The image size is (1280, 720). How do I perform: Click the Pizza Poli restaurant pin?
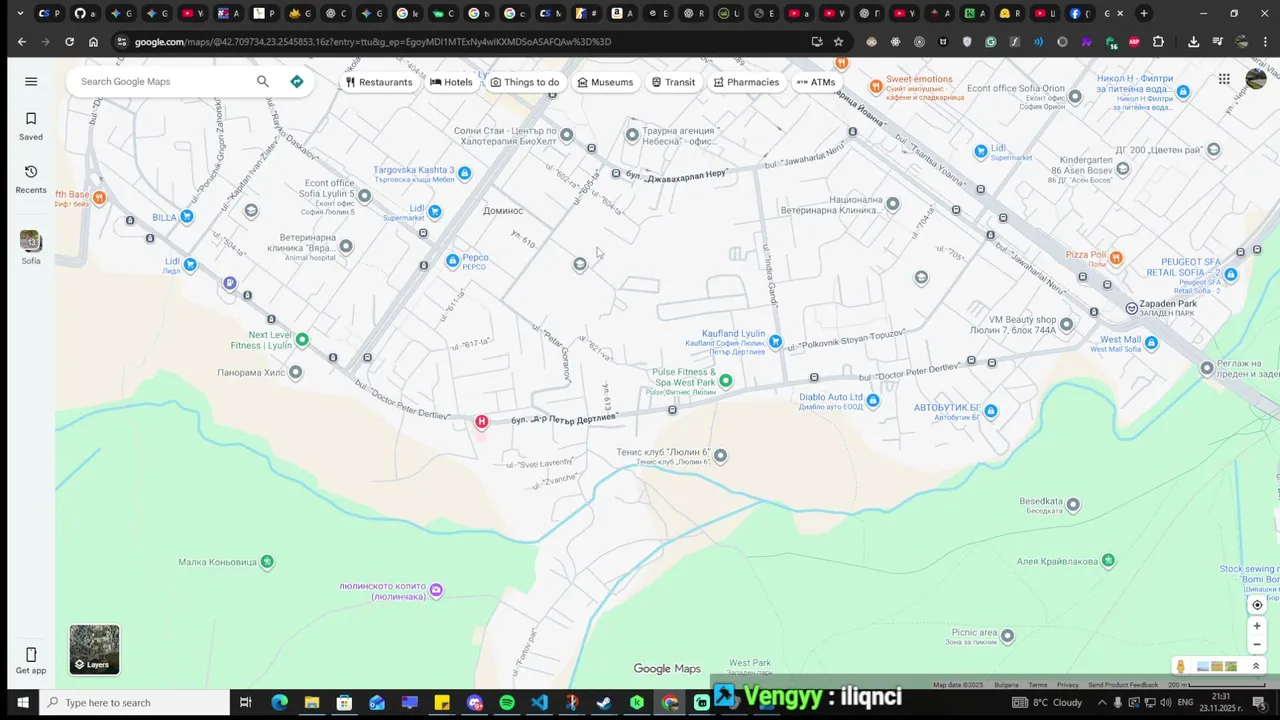click(1116, 258)
